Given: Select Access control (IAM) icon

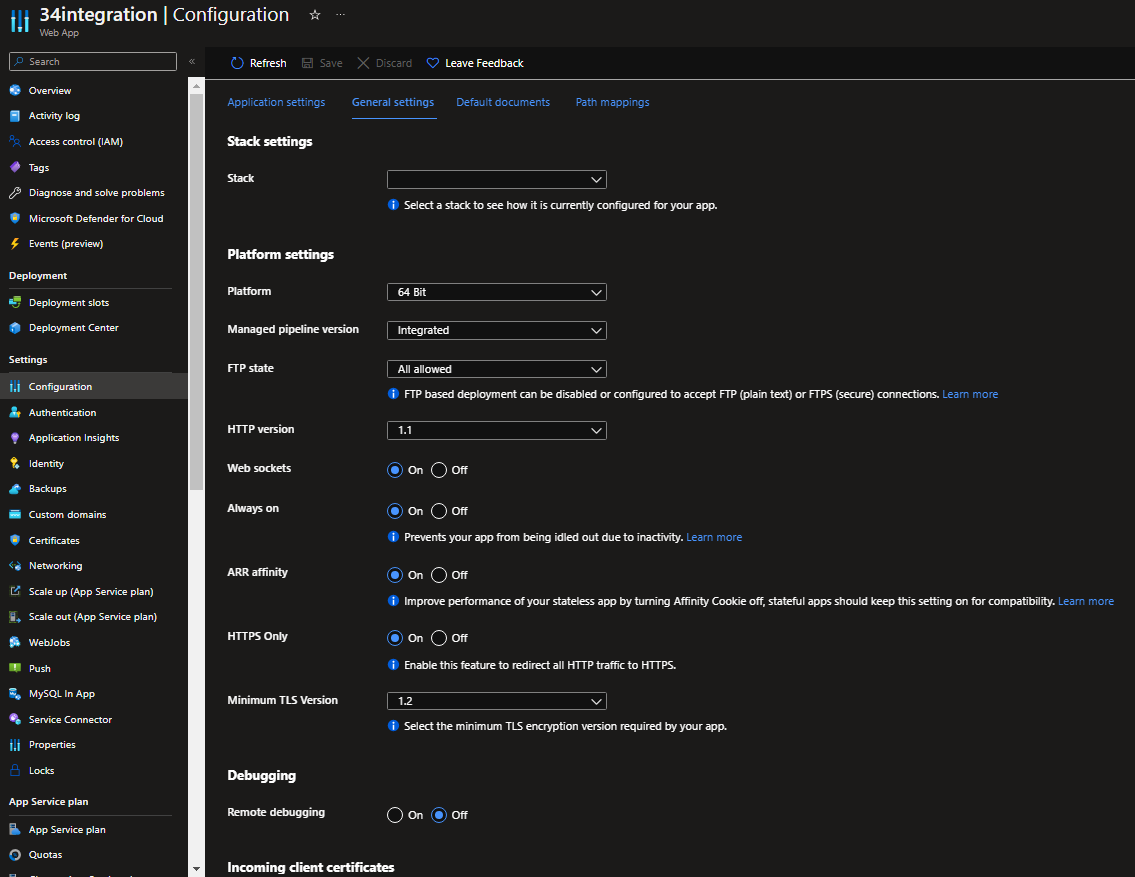Looking at the screenshot, I should coord(14,142).
